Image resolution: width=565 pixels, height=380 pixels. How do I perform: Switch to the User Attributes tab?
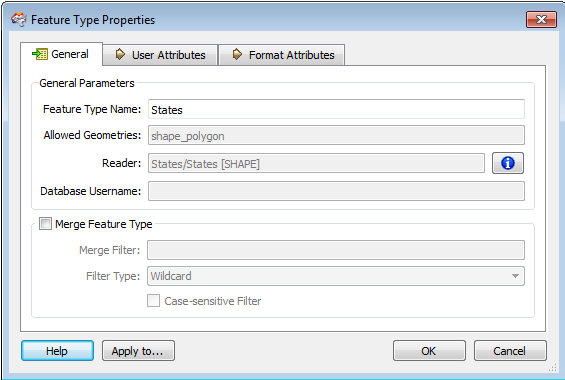[x=160, y=55]
